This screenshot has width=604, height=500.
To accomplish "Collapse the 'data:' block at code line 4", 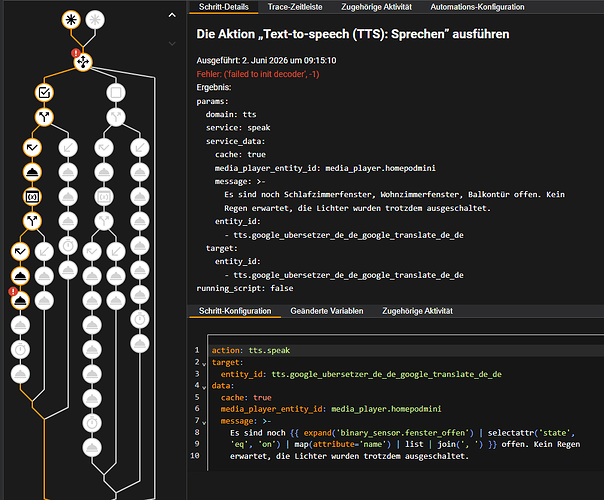I will [204, 387].
